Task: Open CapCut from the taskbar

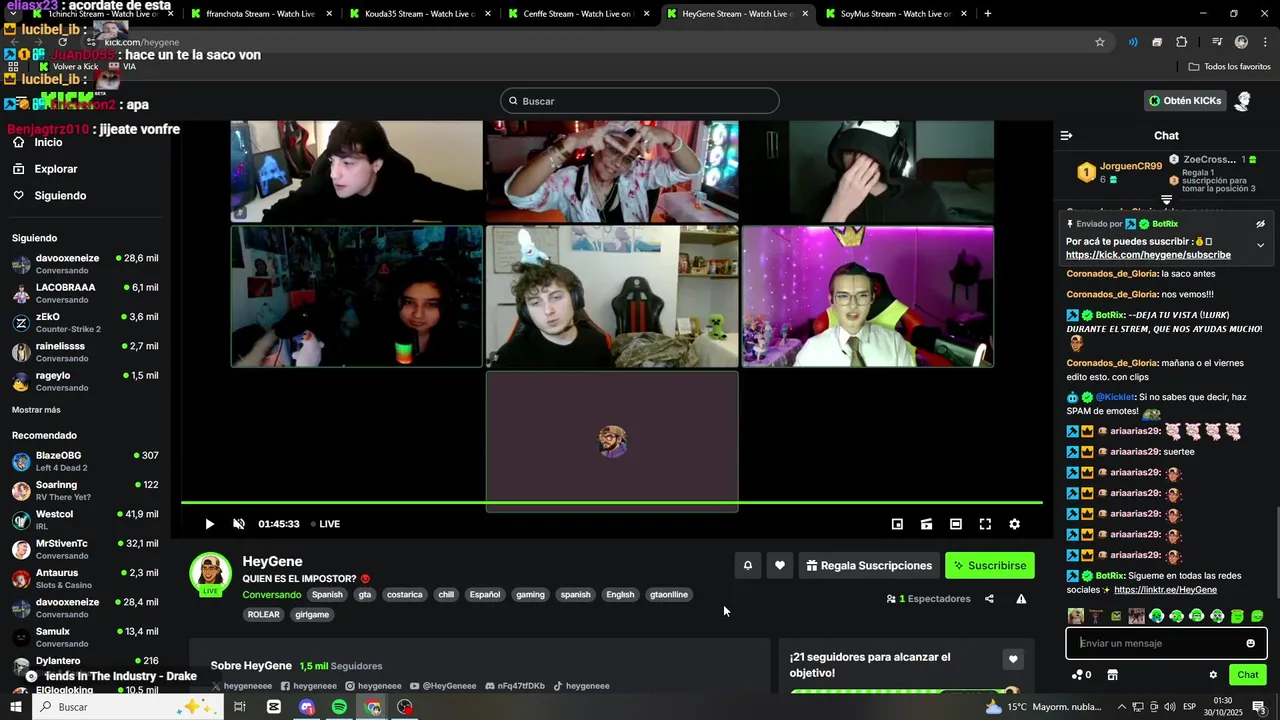Action: click(x=273, y=707)
